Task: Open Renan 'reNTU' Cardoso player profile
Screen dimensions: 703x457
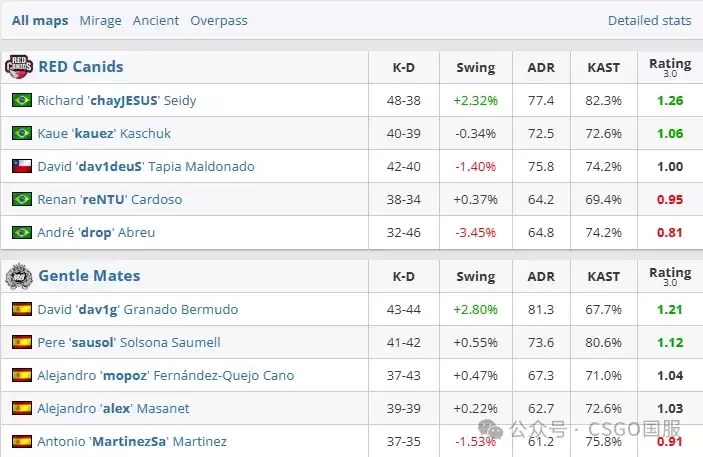Action: point(110,200)
